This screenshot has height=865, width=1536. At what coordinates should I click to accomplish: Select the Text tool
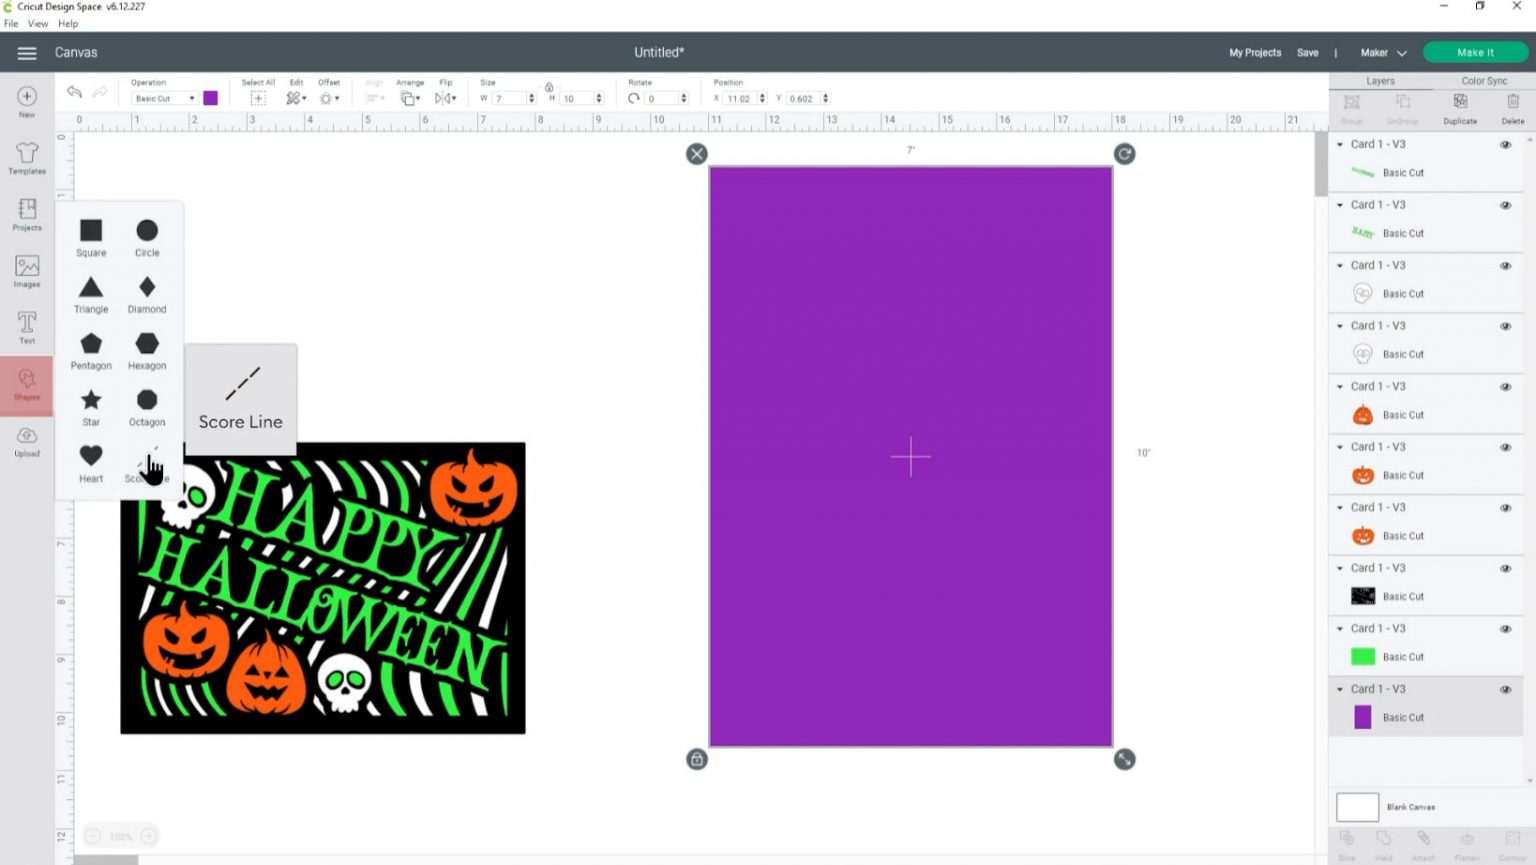(27, 327)
